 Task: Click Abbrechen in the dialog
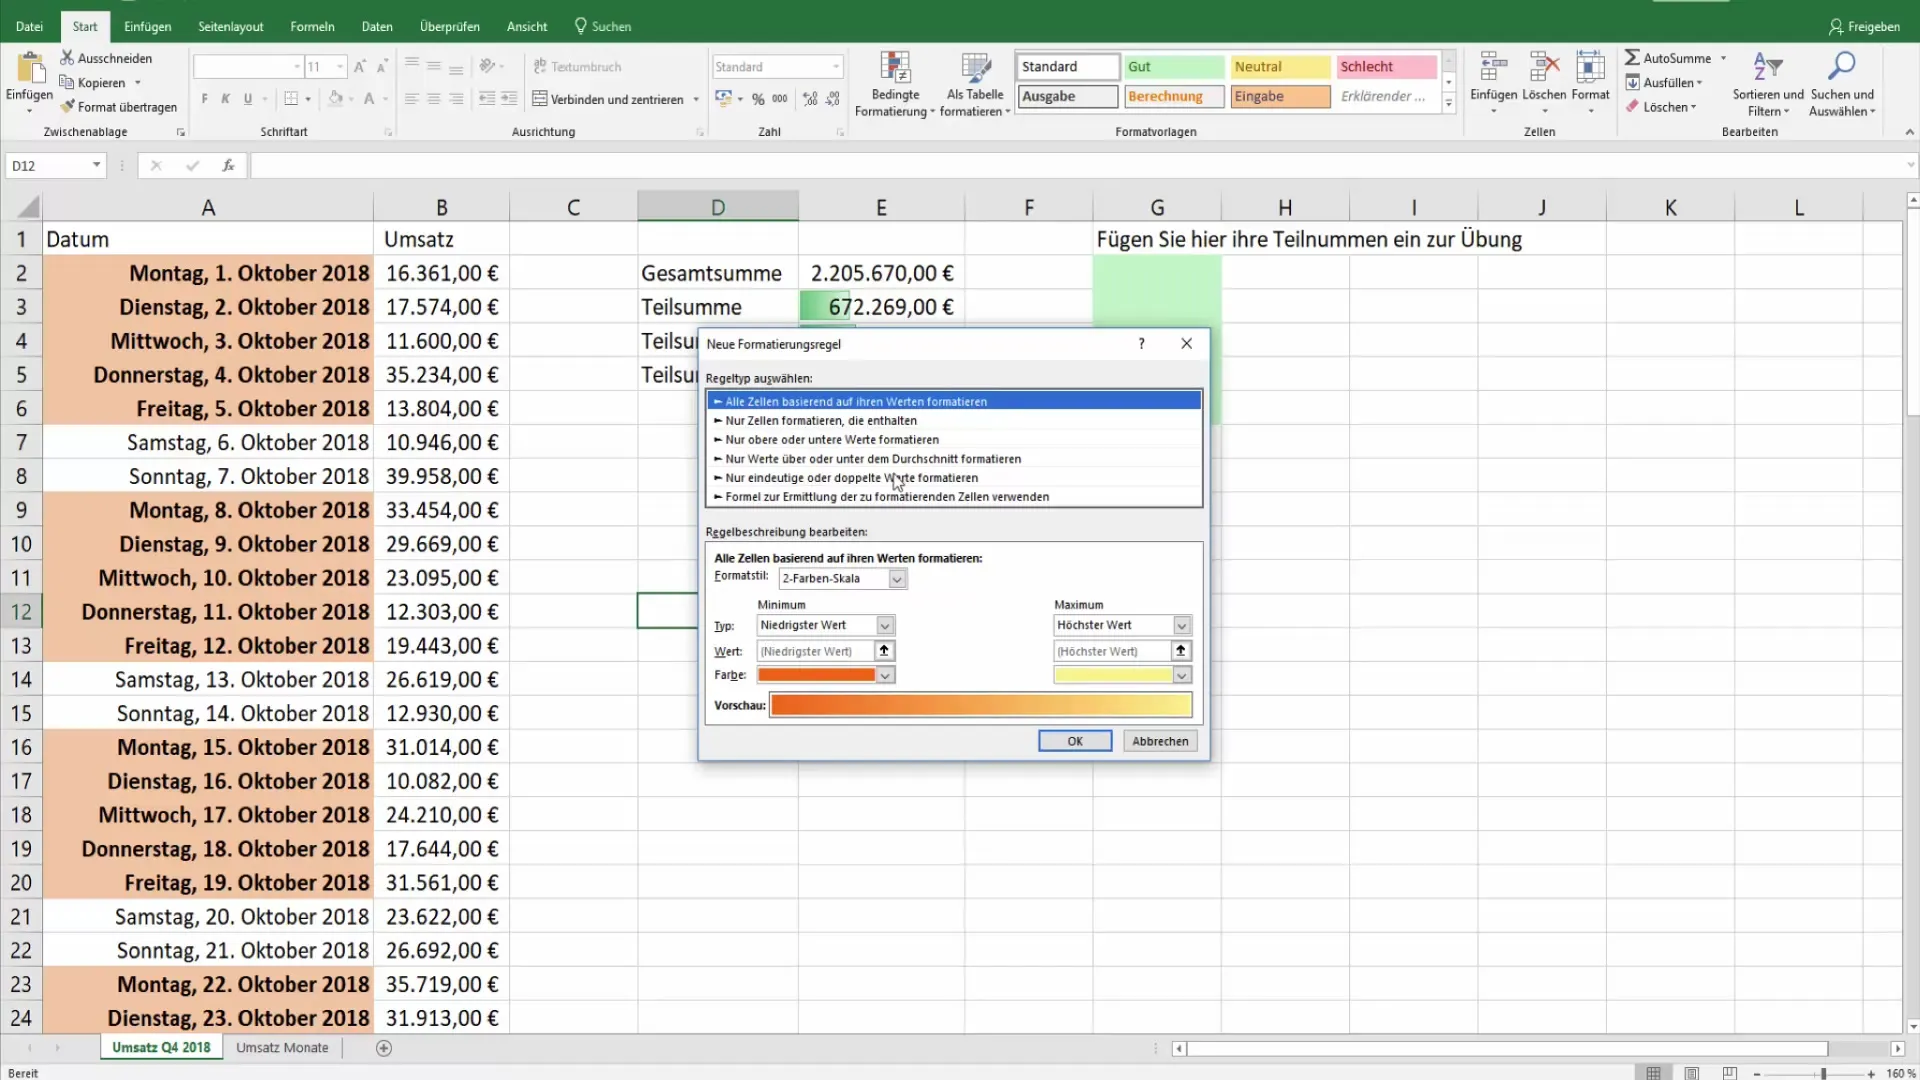pyautogui.click(x=1160, y=741)
